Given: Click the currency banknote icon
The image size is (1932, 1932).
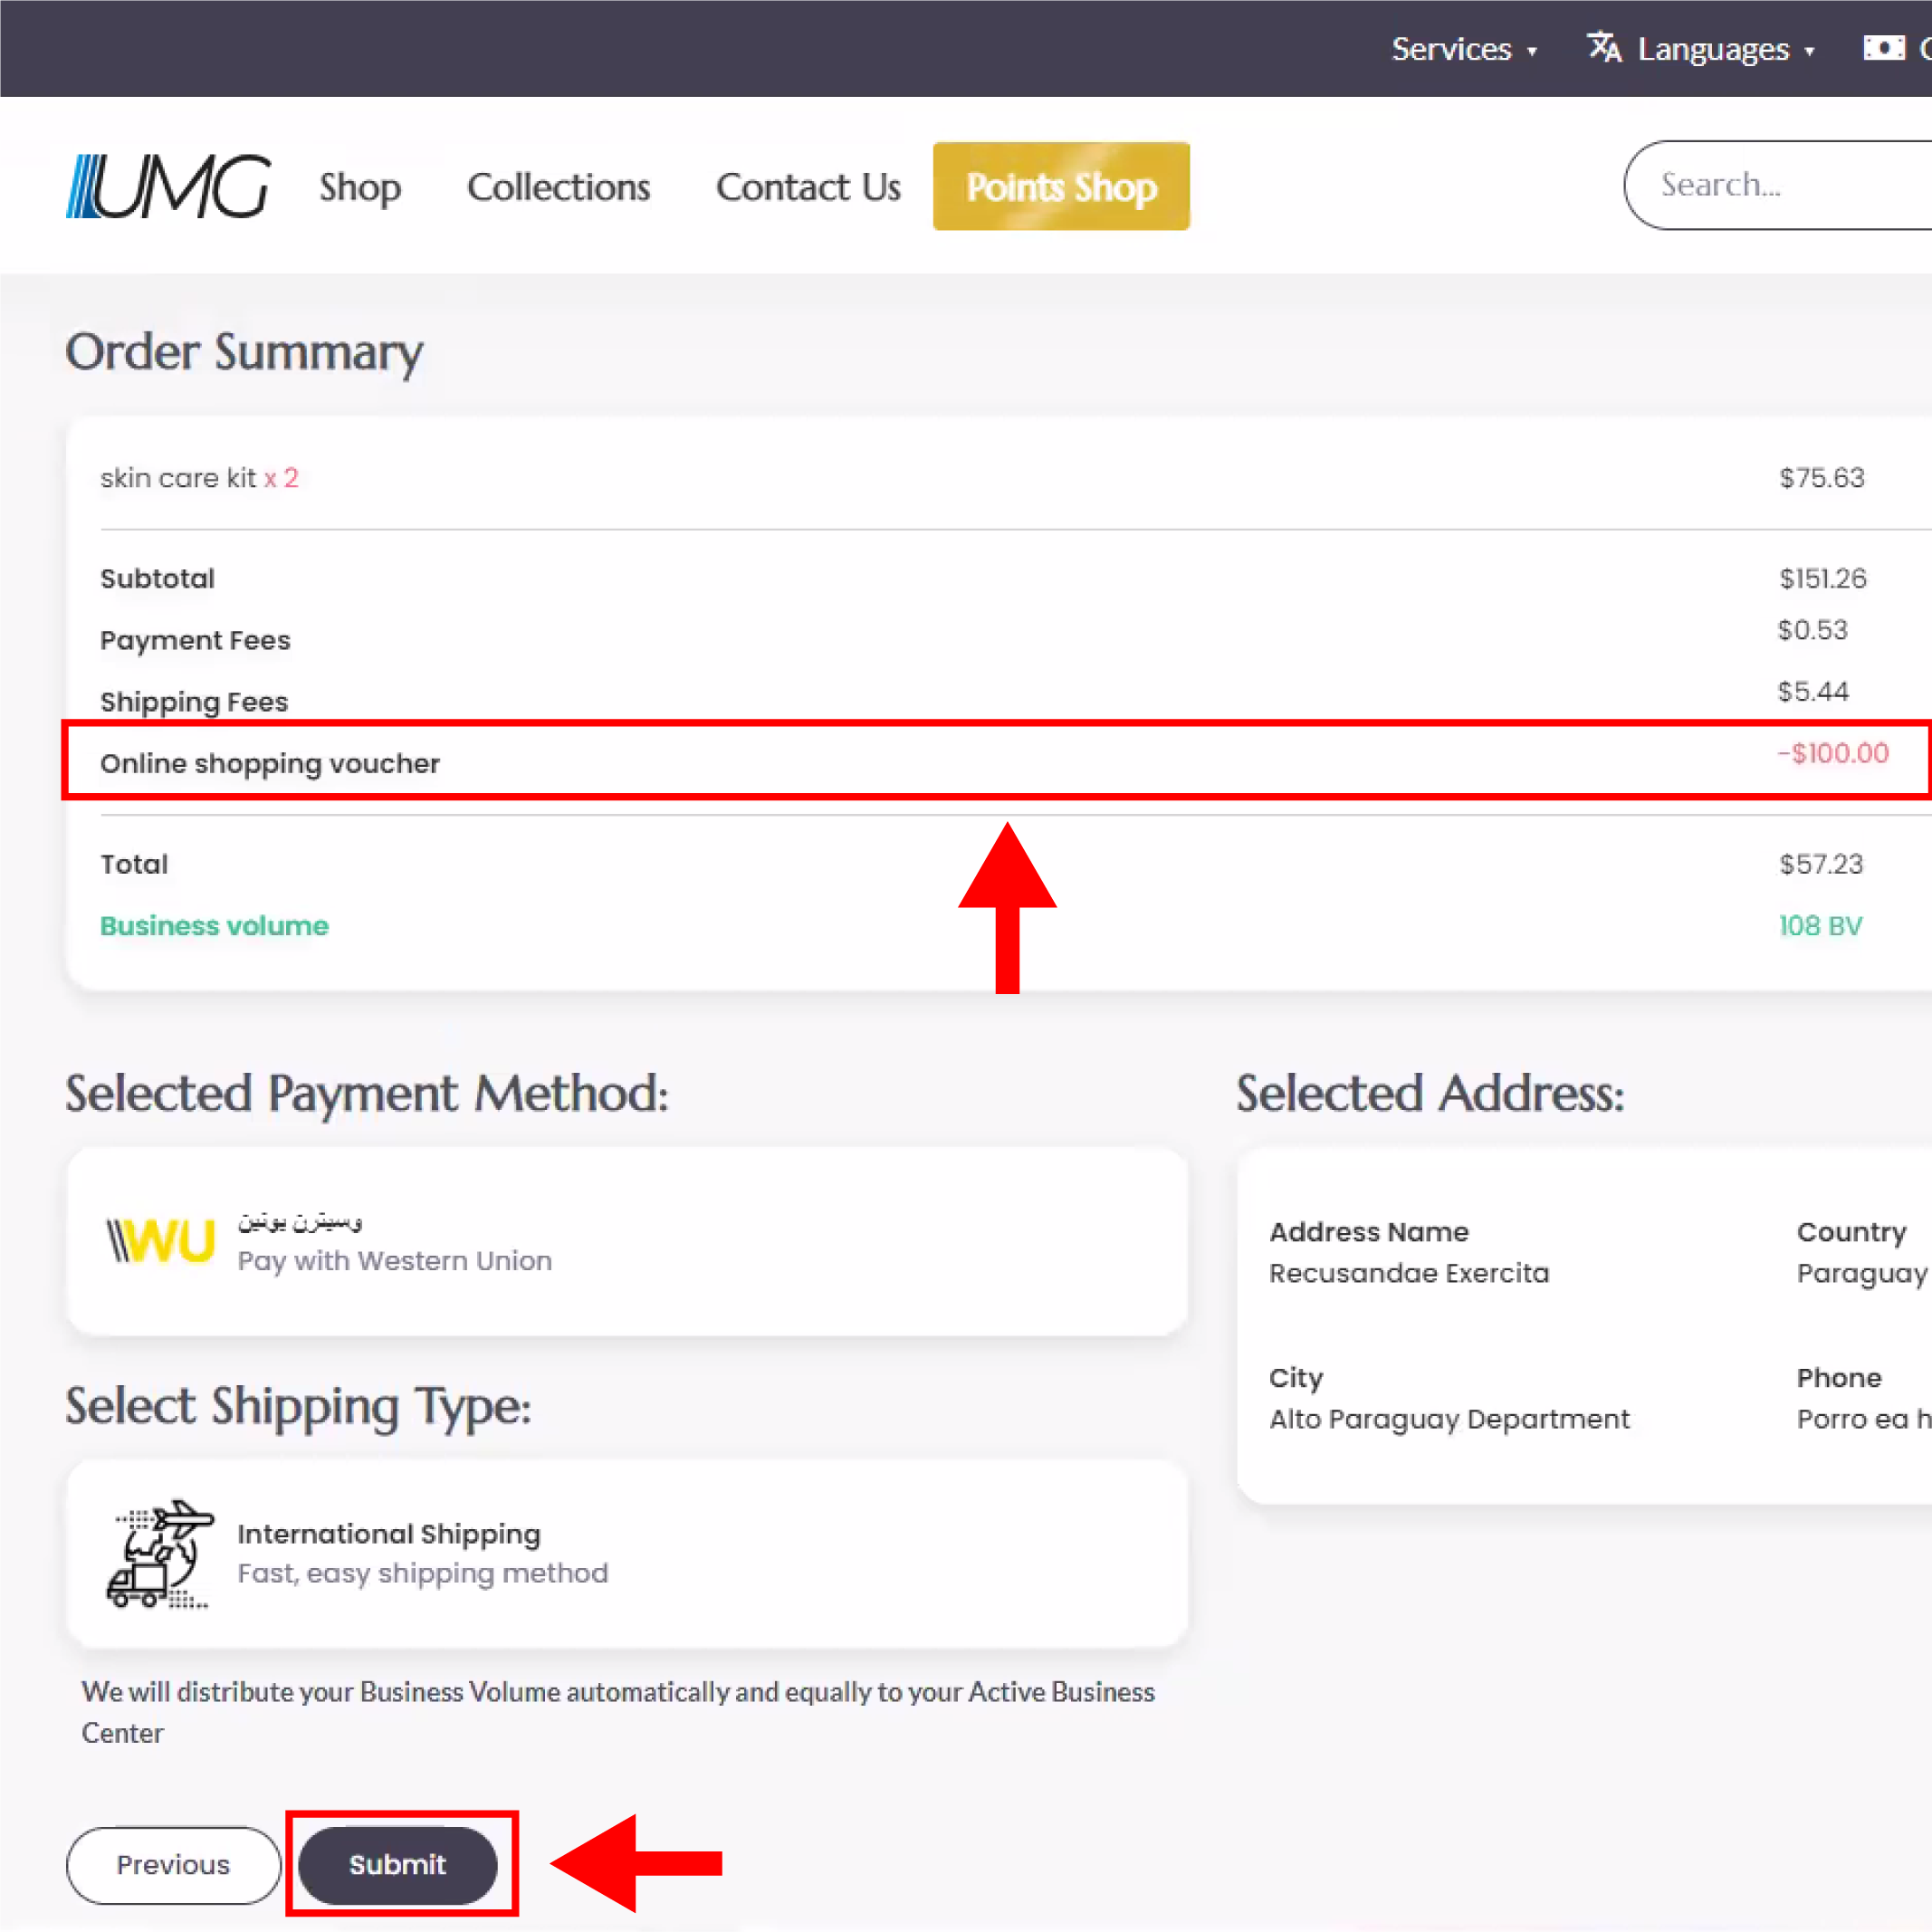Looking at the screenshot, I should click(x=1883, y=47).
